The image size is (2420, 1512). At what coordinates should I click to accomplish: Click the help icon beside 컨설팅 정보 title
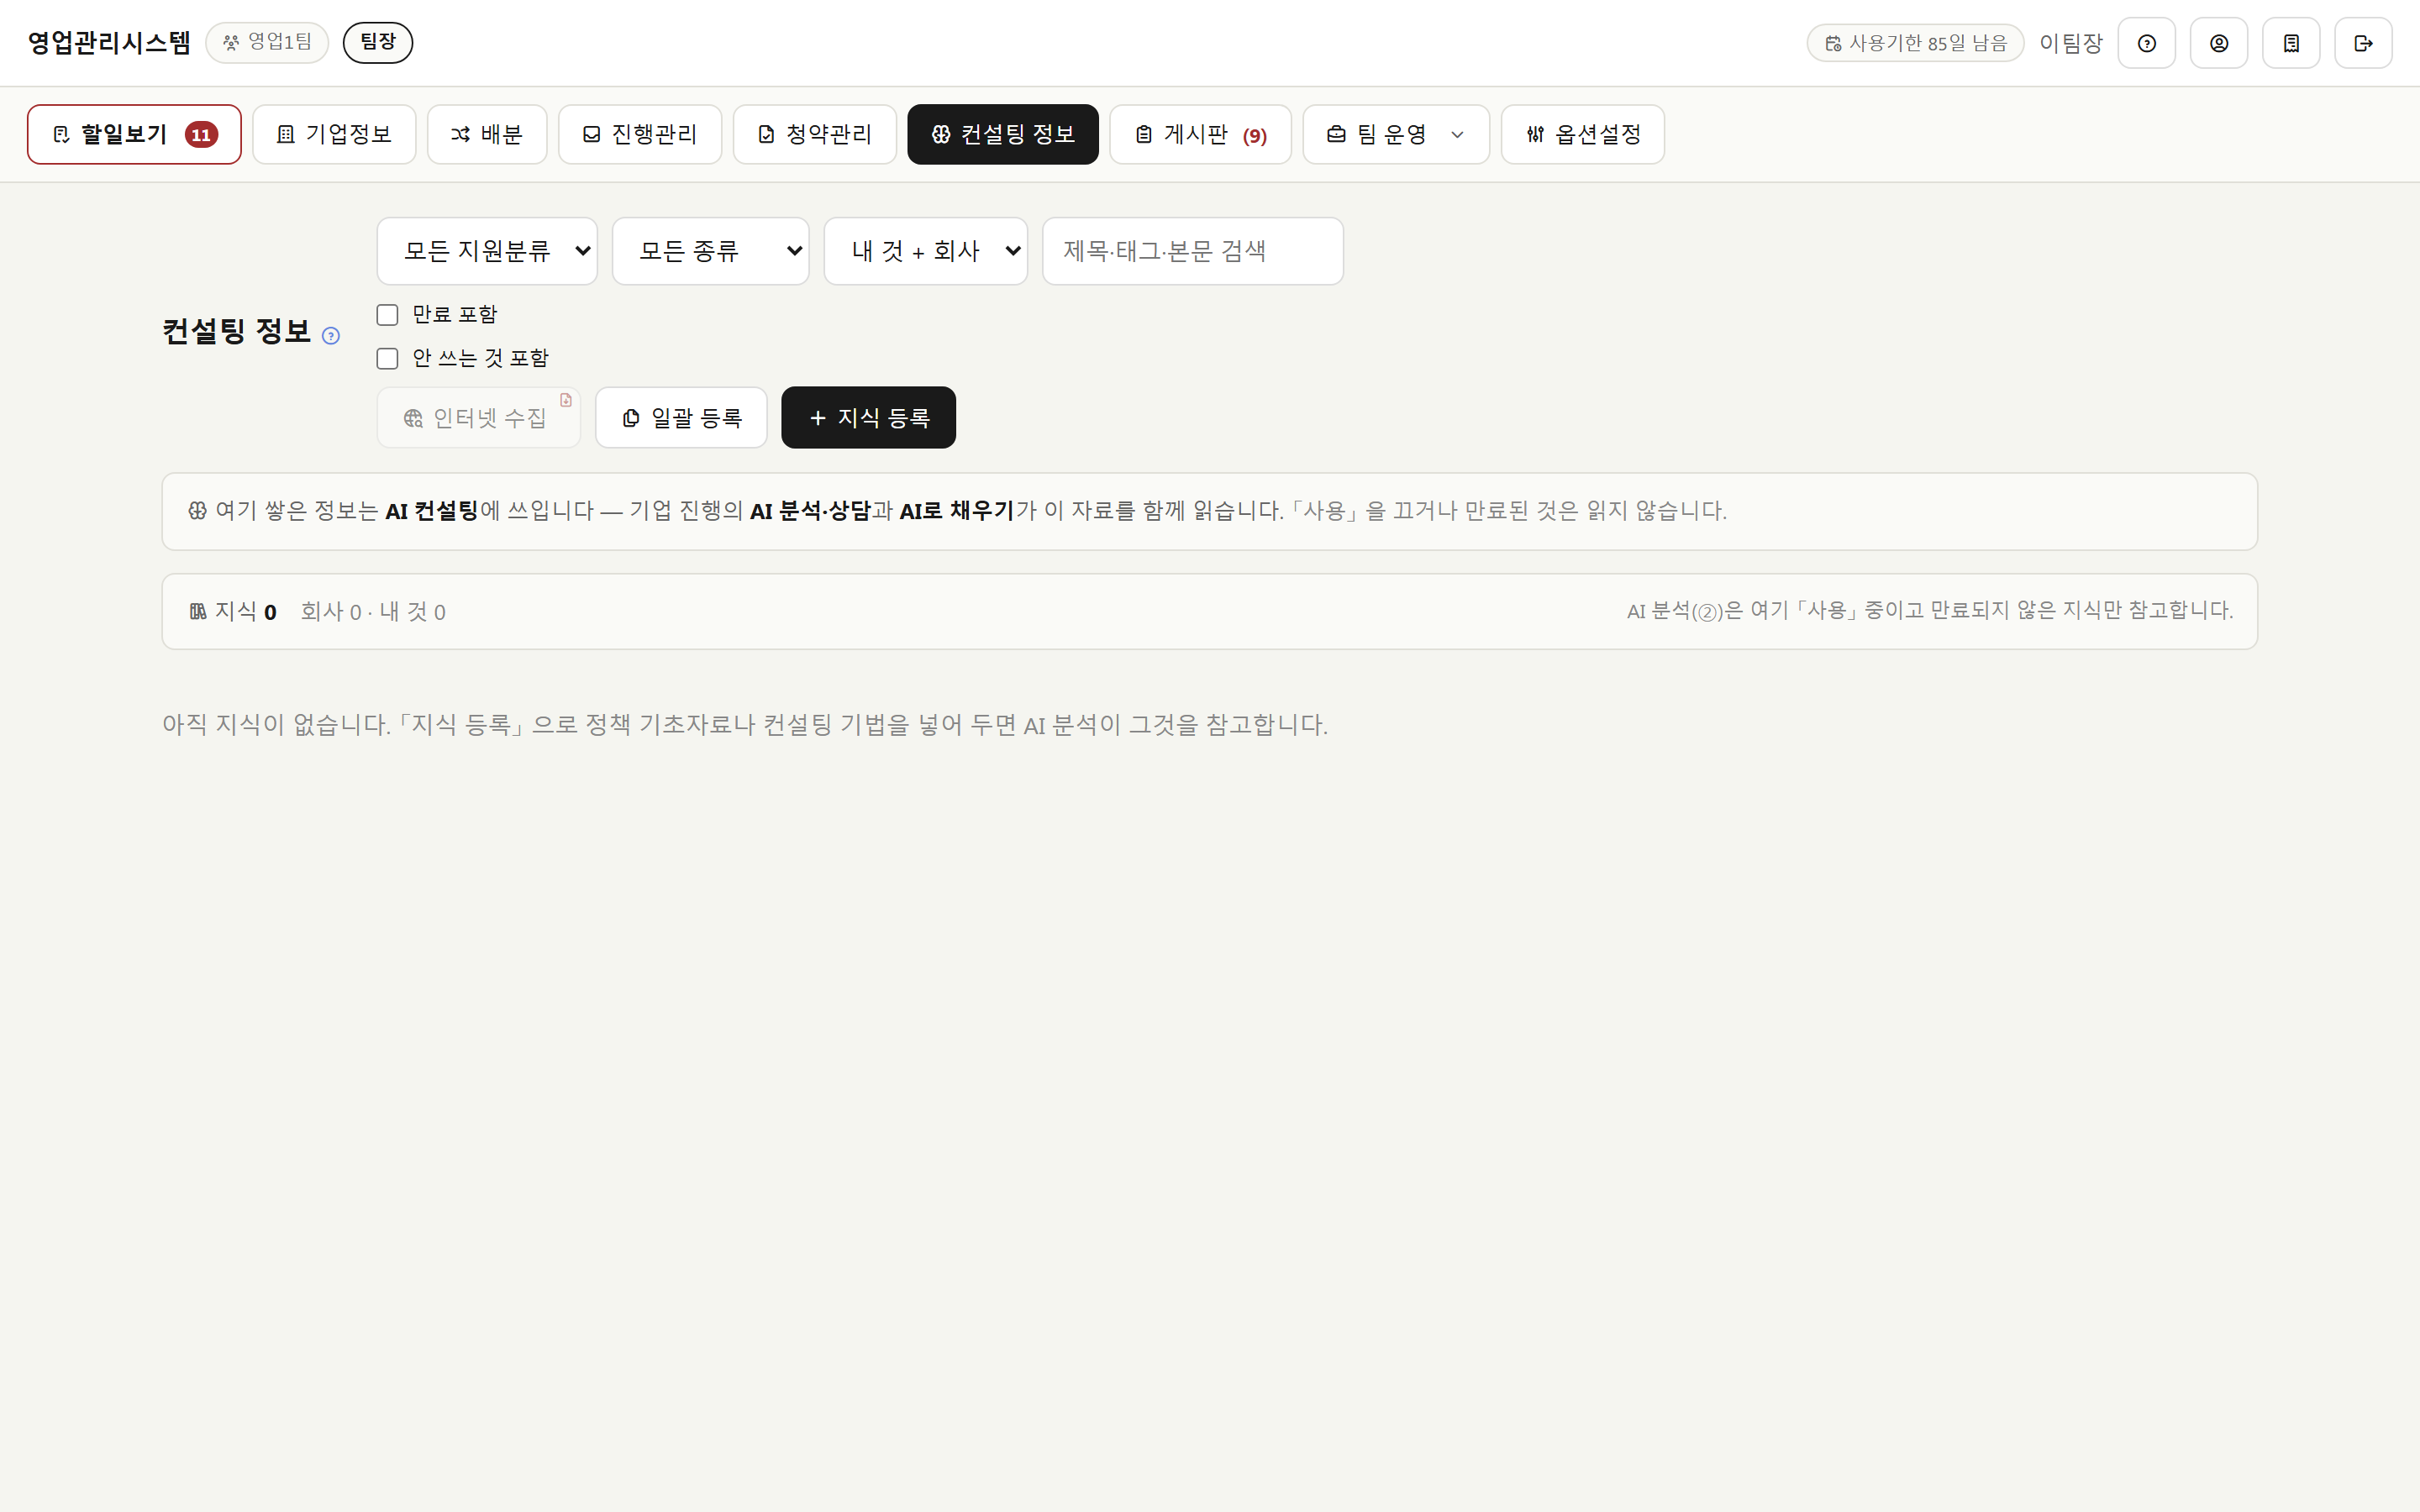coord(331,336)
